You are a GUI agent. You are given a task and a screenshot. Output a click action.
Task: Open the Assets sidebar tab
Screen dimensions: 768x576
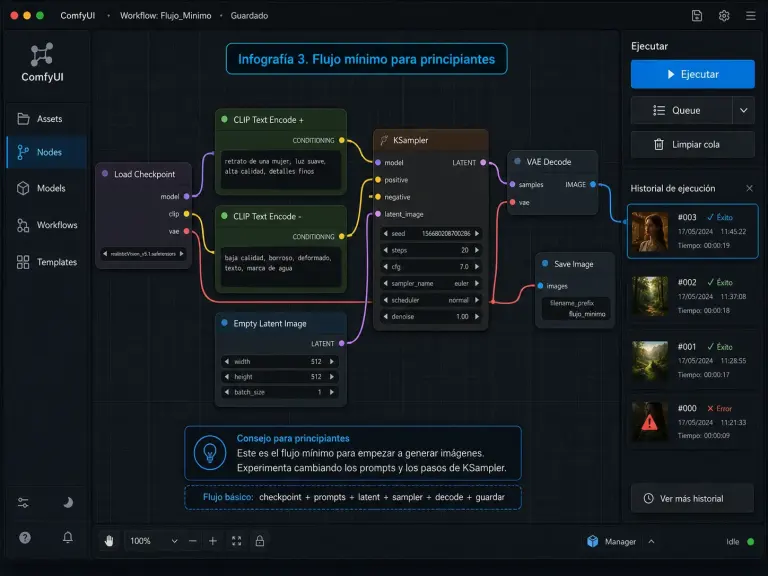tap(47, 119)
